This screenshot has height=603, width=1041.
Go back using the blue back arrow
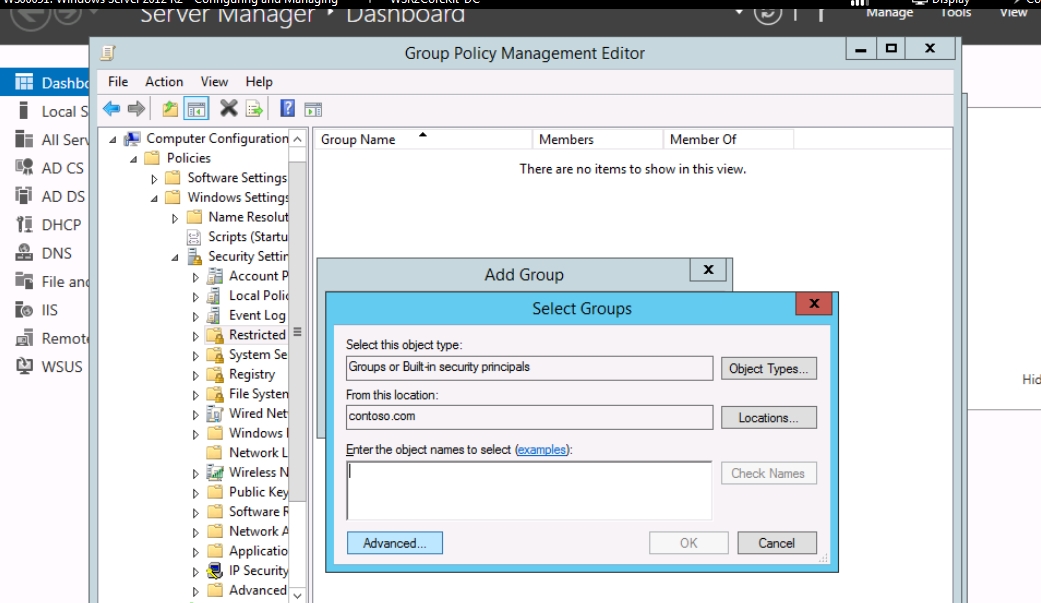point(112,109)
